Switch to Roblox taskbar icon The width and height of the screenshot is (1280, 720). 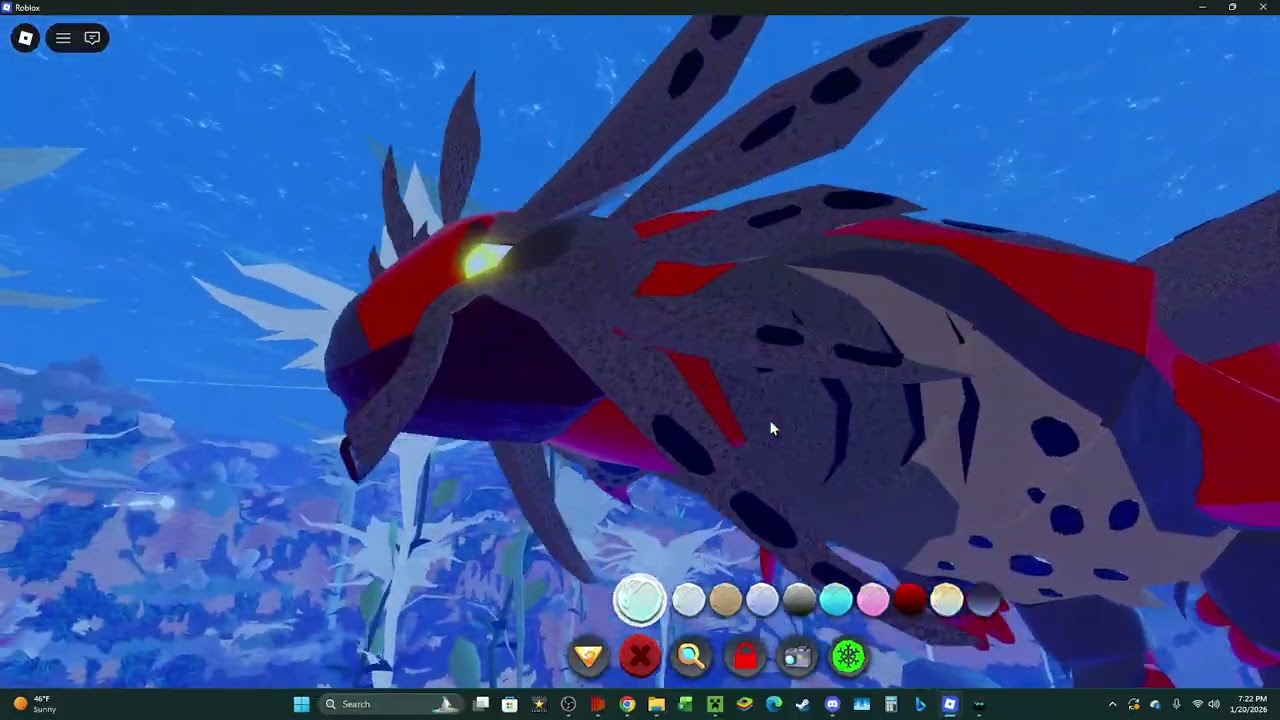(949, 704)
